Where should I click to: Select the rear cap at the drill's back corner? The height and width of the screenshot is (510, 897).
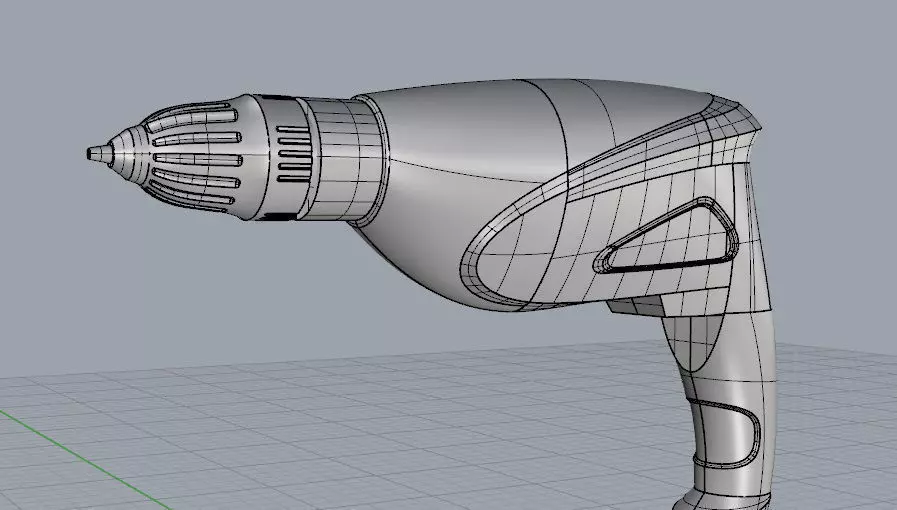pyautogui.click(x=734, y=129)
